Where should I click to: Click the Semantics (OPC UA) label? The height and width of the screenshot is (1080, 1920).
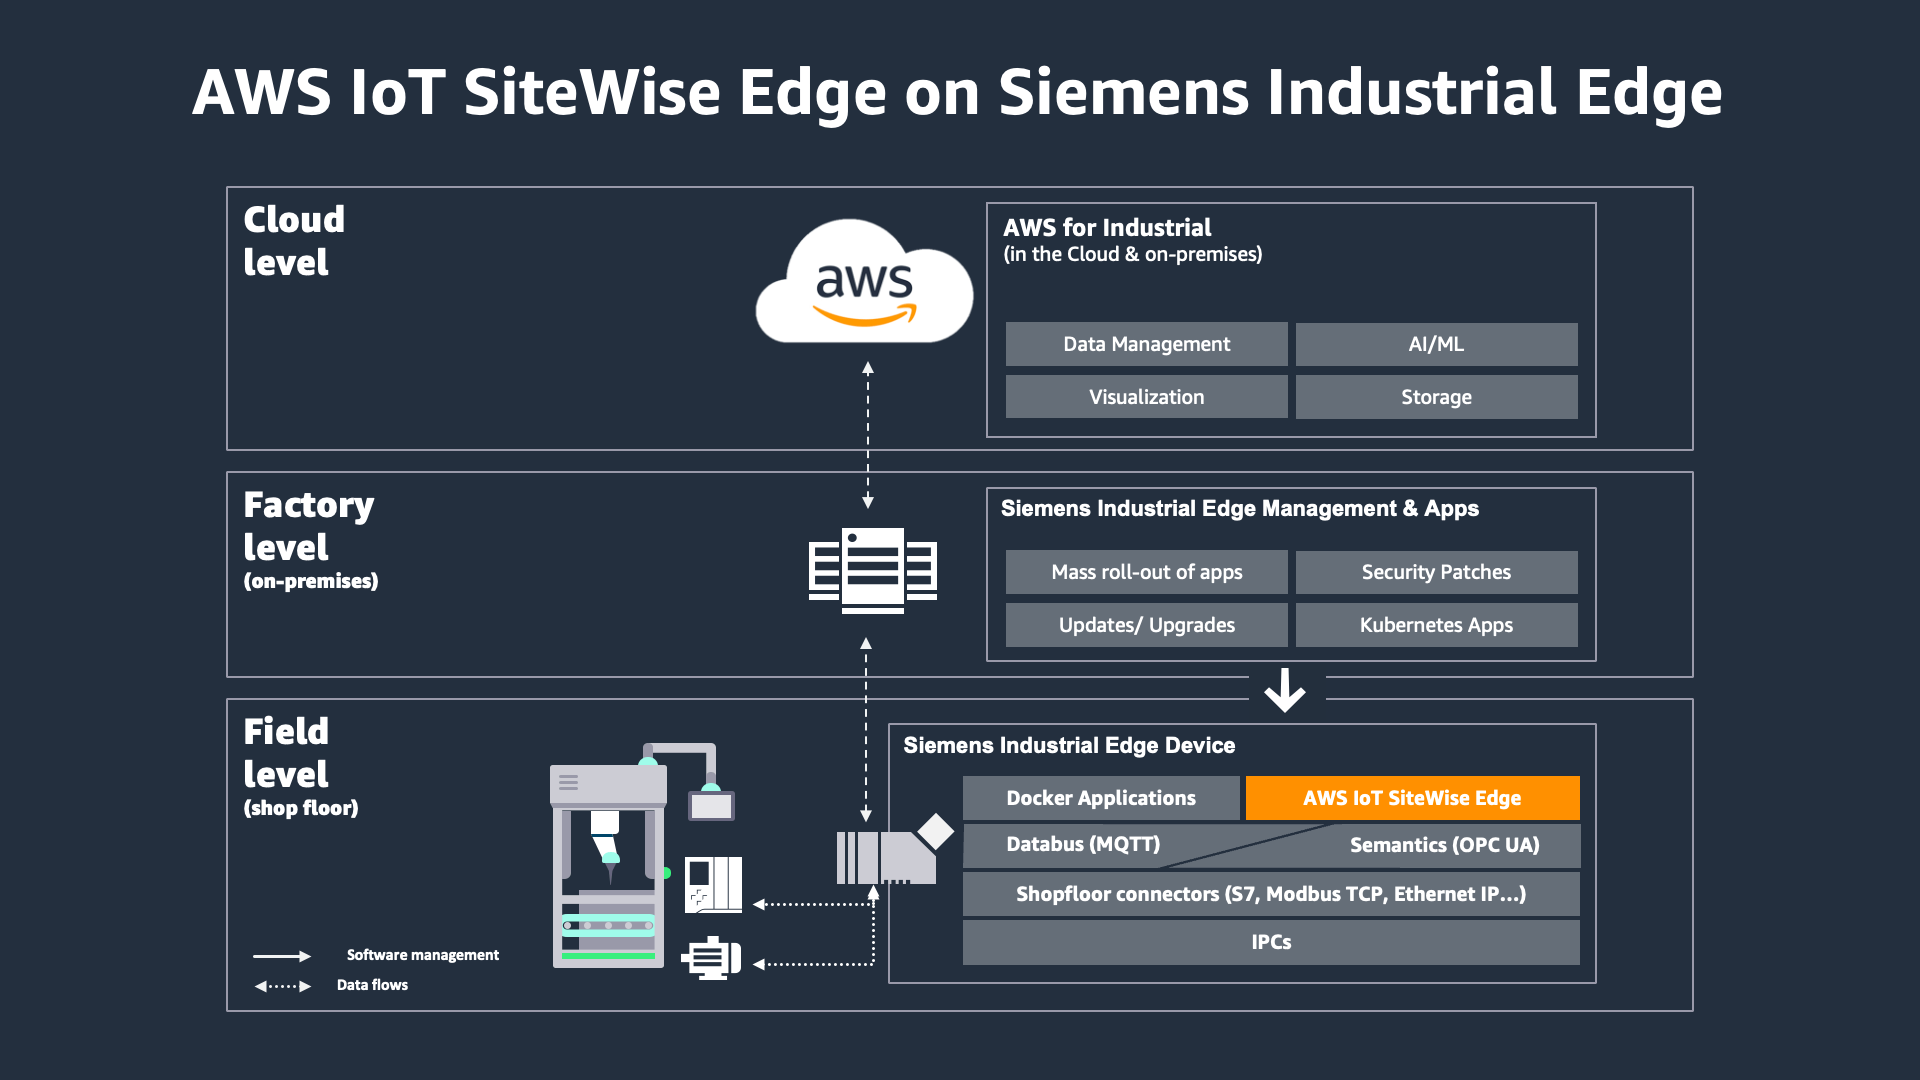point(1444,845)
